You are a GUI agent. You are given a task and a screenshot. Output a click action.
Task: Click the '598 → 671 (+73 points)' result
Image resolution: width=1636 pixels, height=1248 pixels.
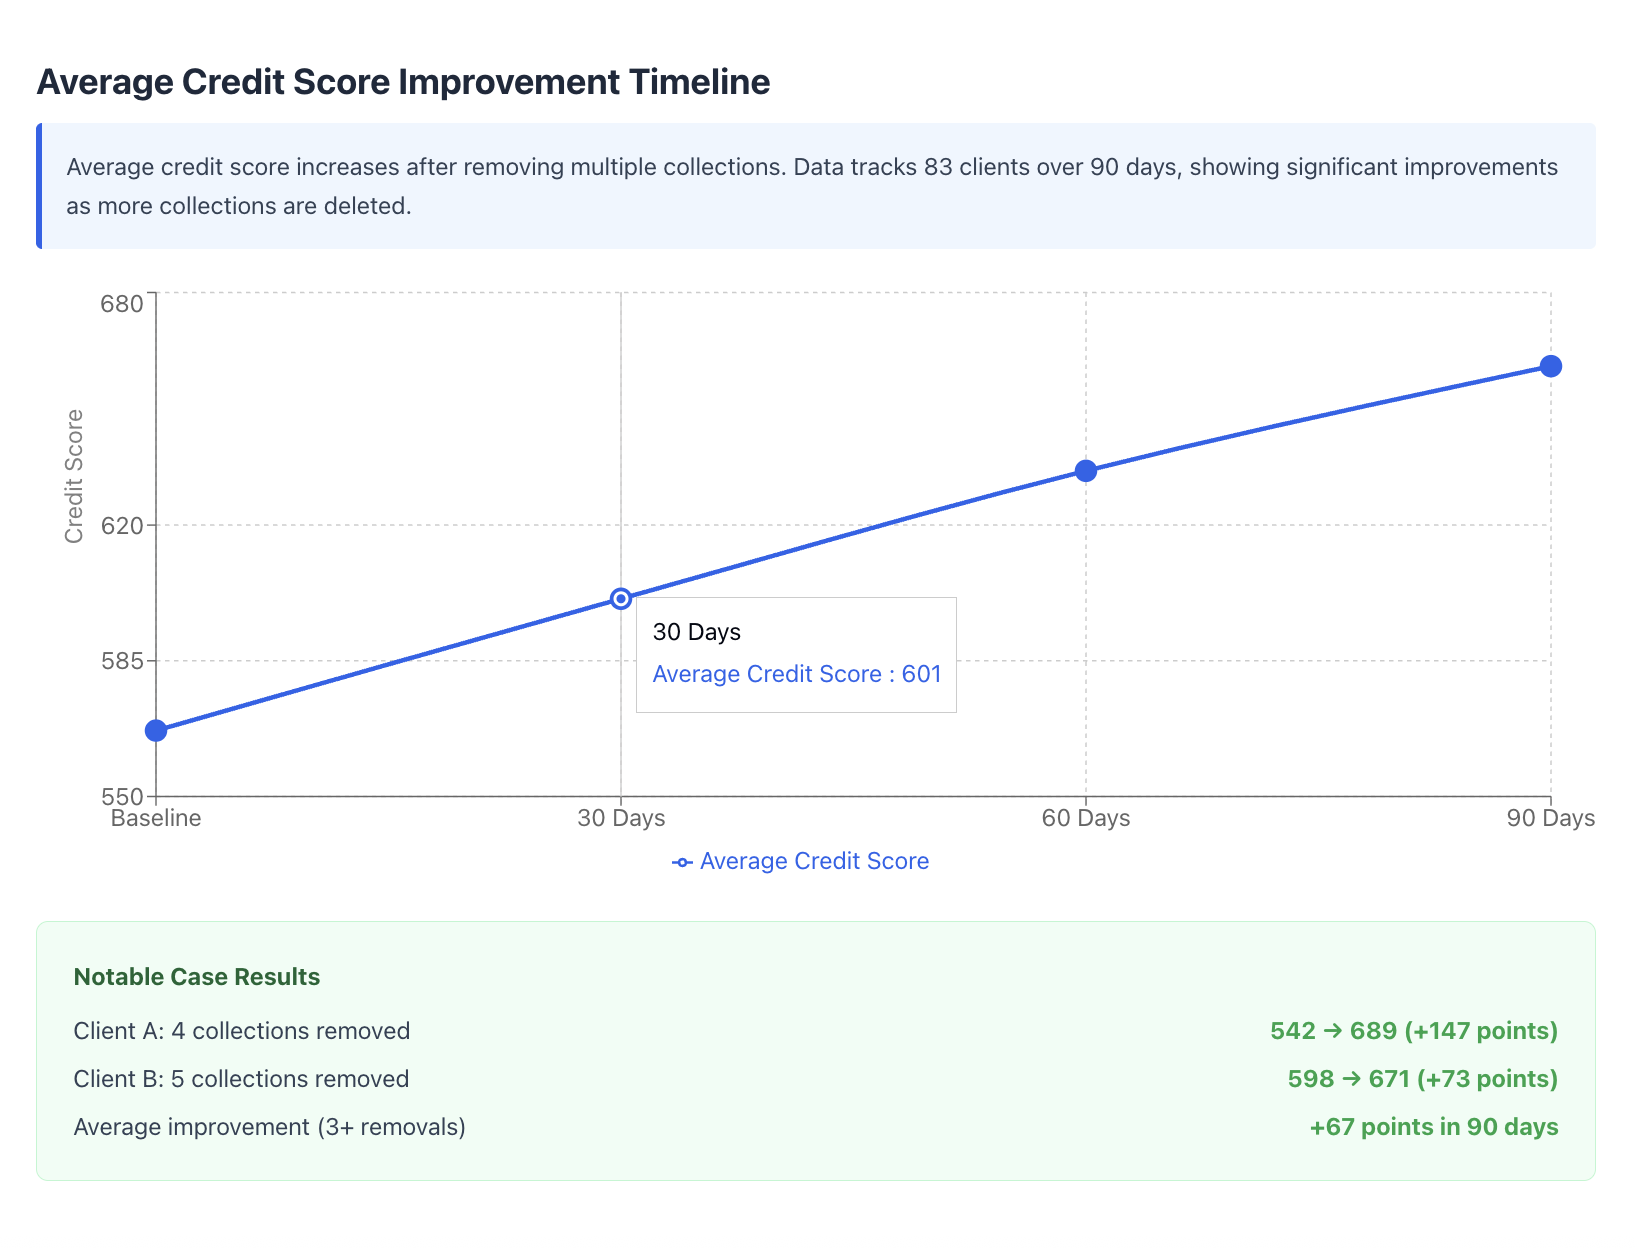(1423, 1079)
